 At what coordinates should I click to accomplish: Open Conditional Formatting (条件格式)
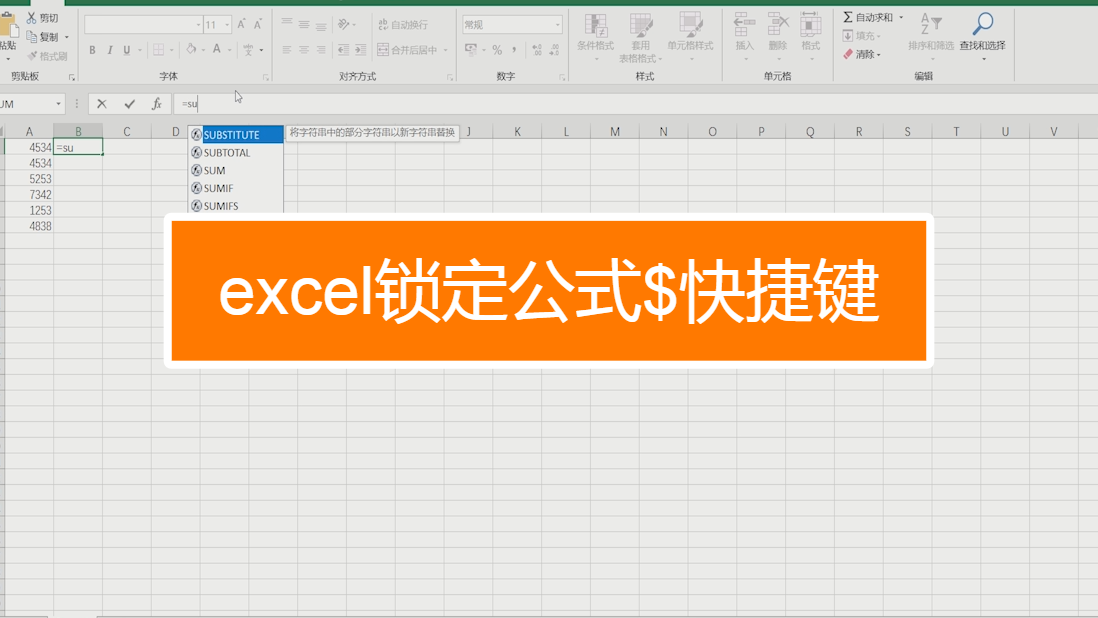point(595,35)
